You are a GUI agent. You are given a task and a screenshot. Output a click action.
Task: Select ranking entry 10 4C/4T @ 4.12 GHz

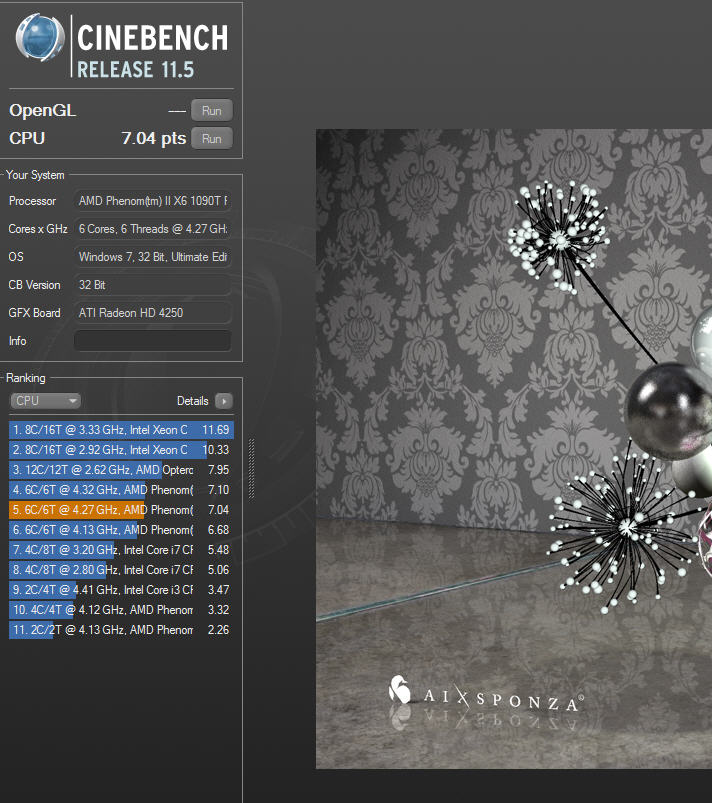(x=121, y=609)
